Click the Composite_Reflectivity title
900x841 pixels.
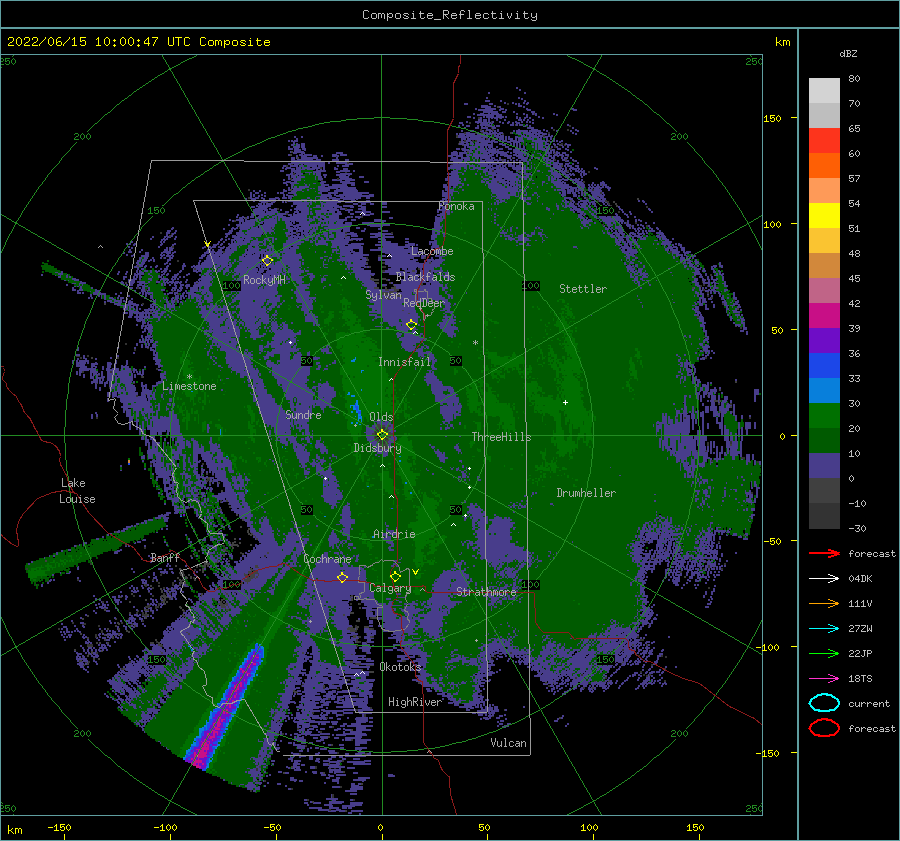449,15
